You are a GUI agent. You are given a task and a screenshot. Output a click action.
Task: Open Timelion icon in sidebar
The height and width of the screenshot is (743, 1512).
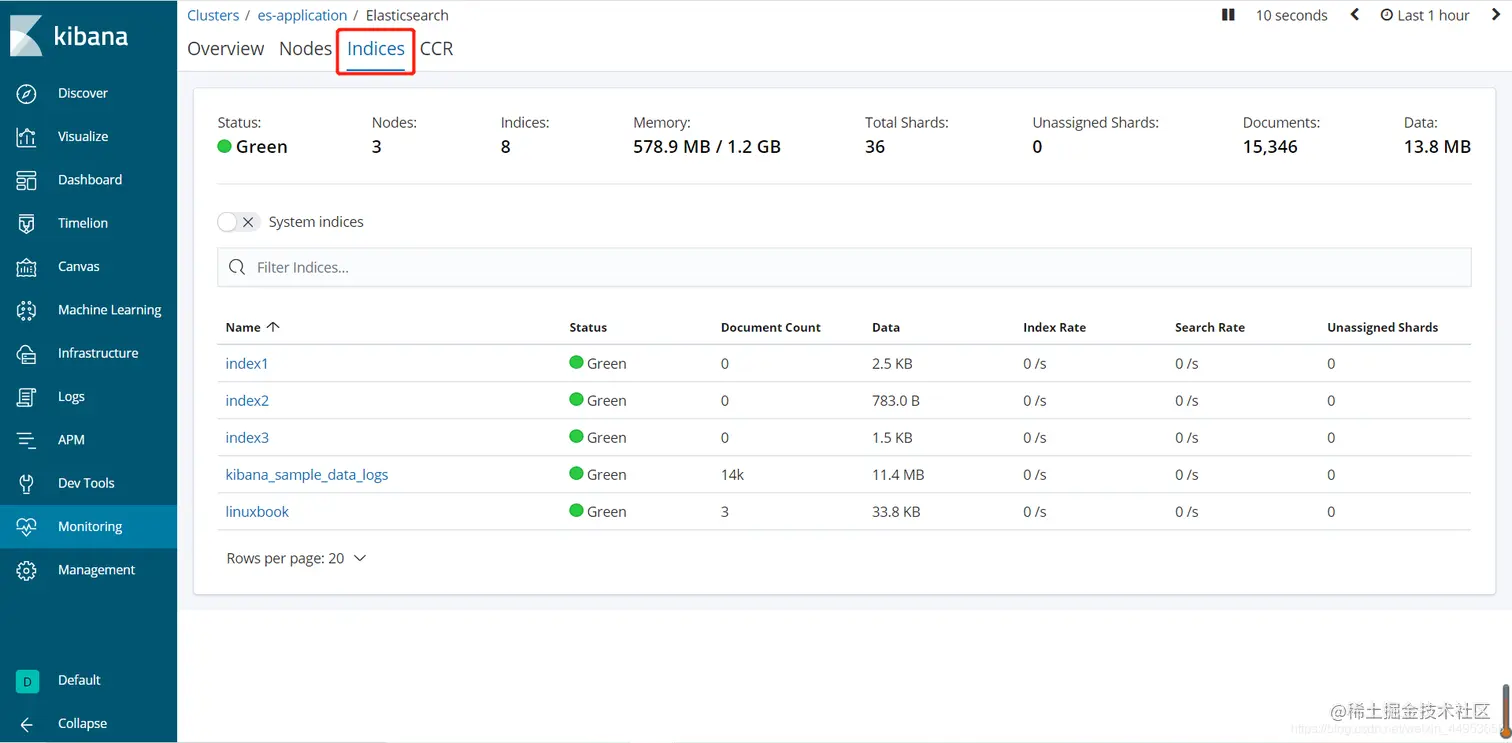(x=27, y=223)
